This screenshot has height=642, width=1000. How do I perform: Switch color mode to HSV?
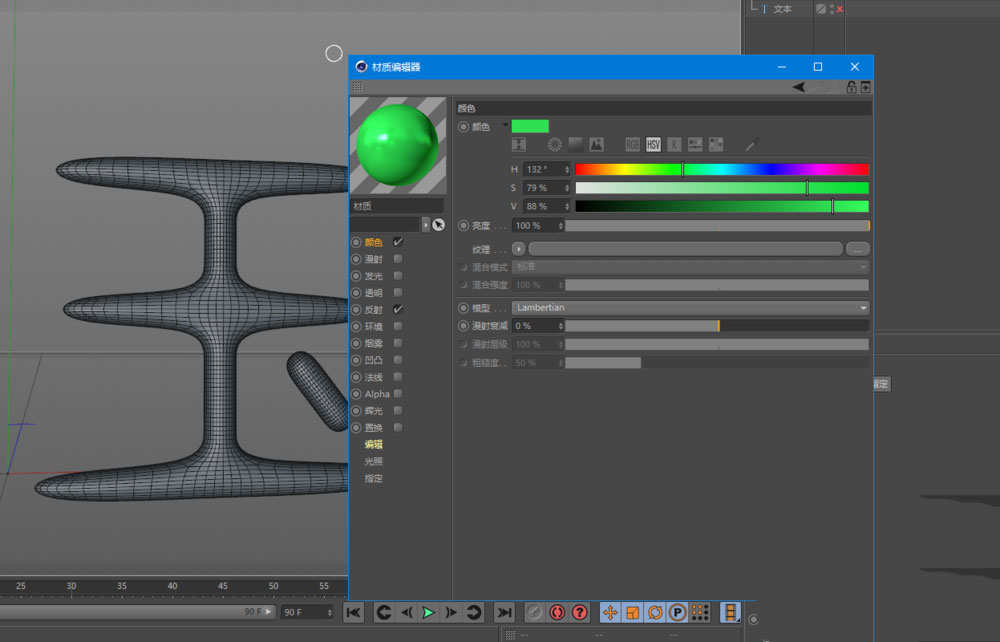click(653, 145)
